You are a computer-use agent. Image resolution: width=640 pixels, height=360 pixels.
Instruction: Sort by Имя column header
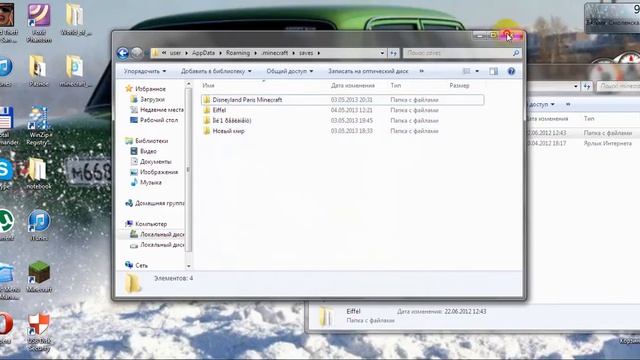point(208,85)
